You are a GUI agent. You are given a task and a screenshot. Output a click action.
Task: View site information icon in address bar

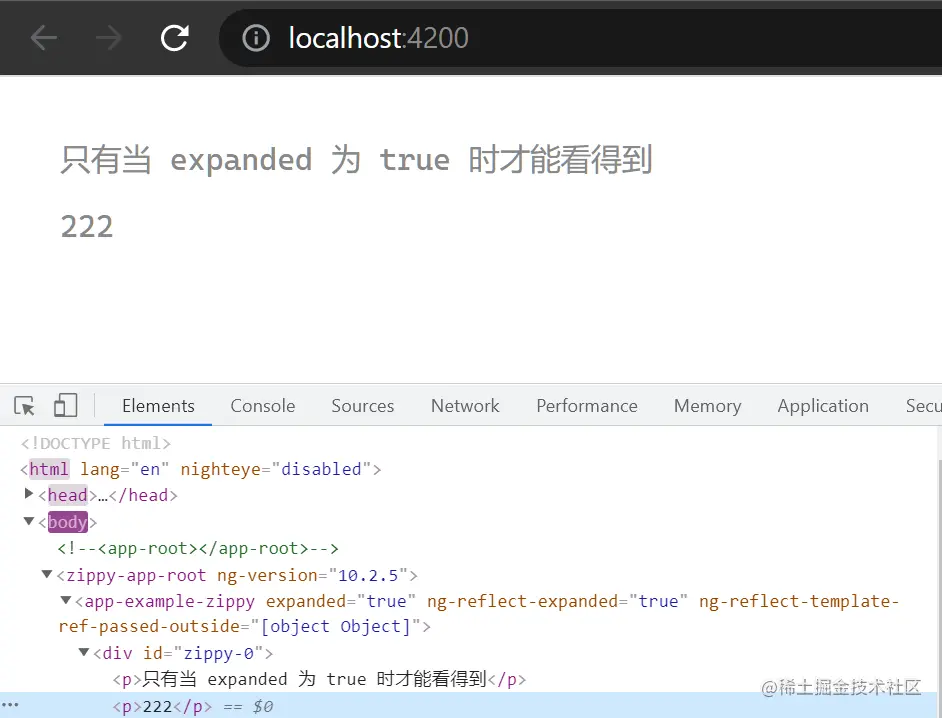256,38
